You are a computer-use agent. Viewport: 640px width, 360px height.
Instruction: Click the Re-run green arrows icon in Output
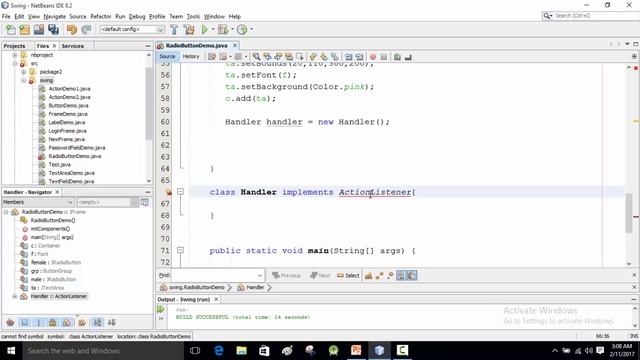(x=160, y=309)
